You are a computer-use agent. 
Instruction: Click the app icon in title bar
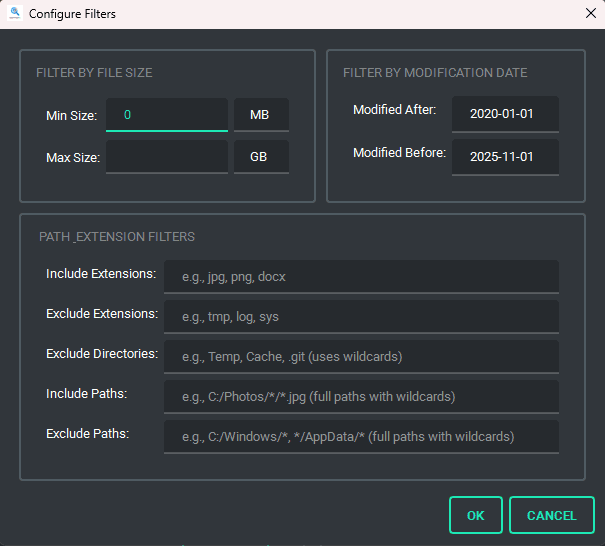pyautogui.click(x=15, y=14)
